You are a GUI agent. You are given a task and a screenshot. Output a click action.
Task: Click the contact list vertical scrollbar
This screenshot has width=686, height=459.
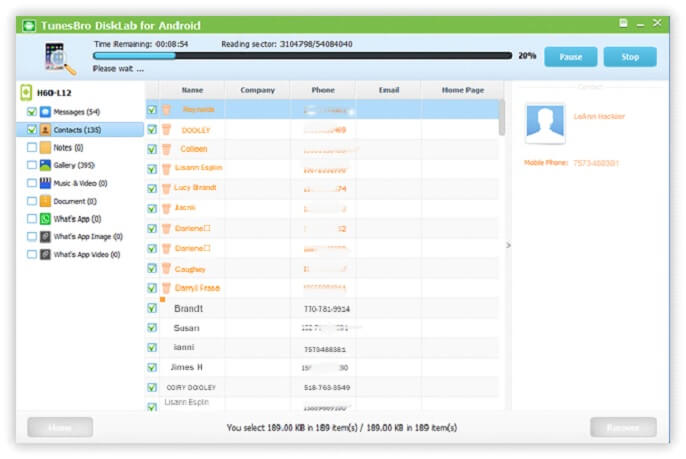[502, 118]
